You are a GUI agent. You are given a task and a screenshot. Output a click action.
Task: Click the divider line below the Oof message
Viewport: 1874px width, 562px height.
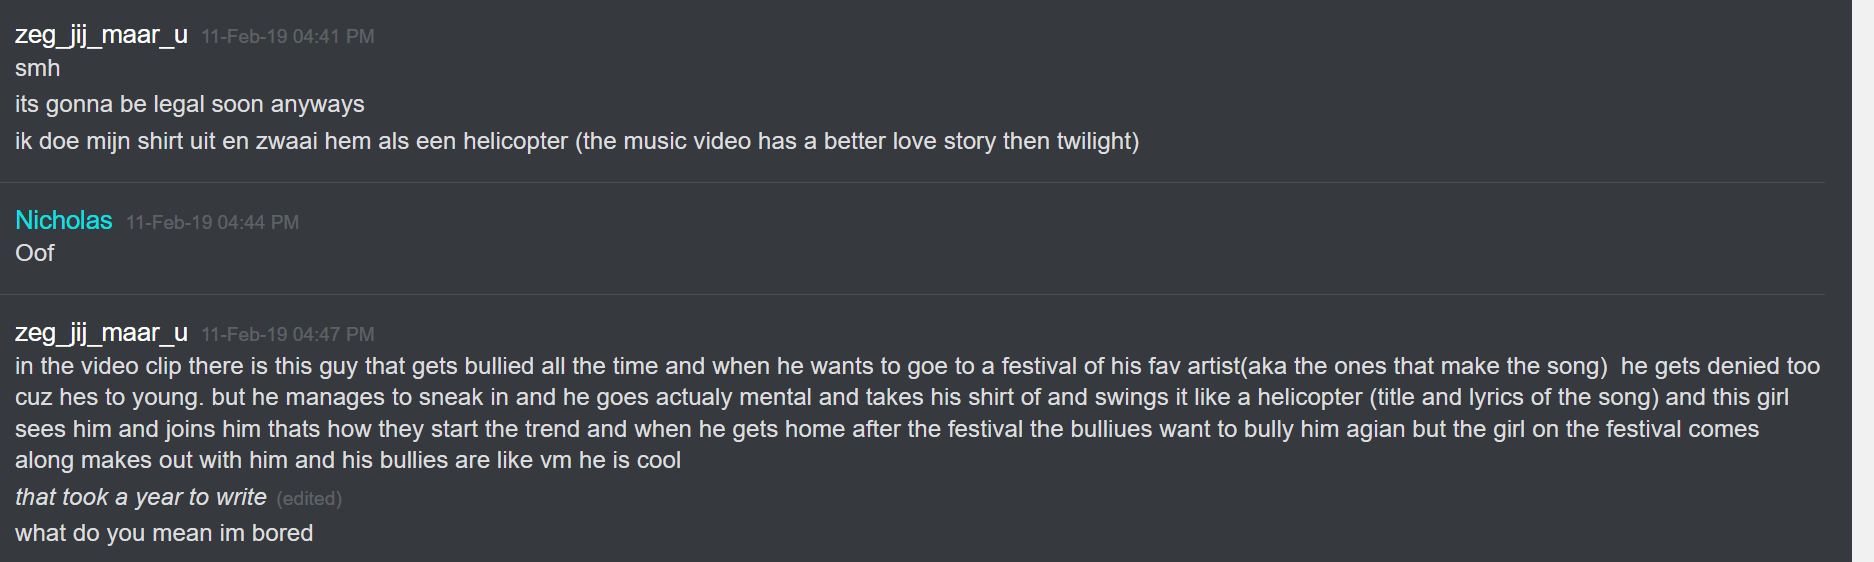[912, 294]
